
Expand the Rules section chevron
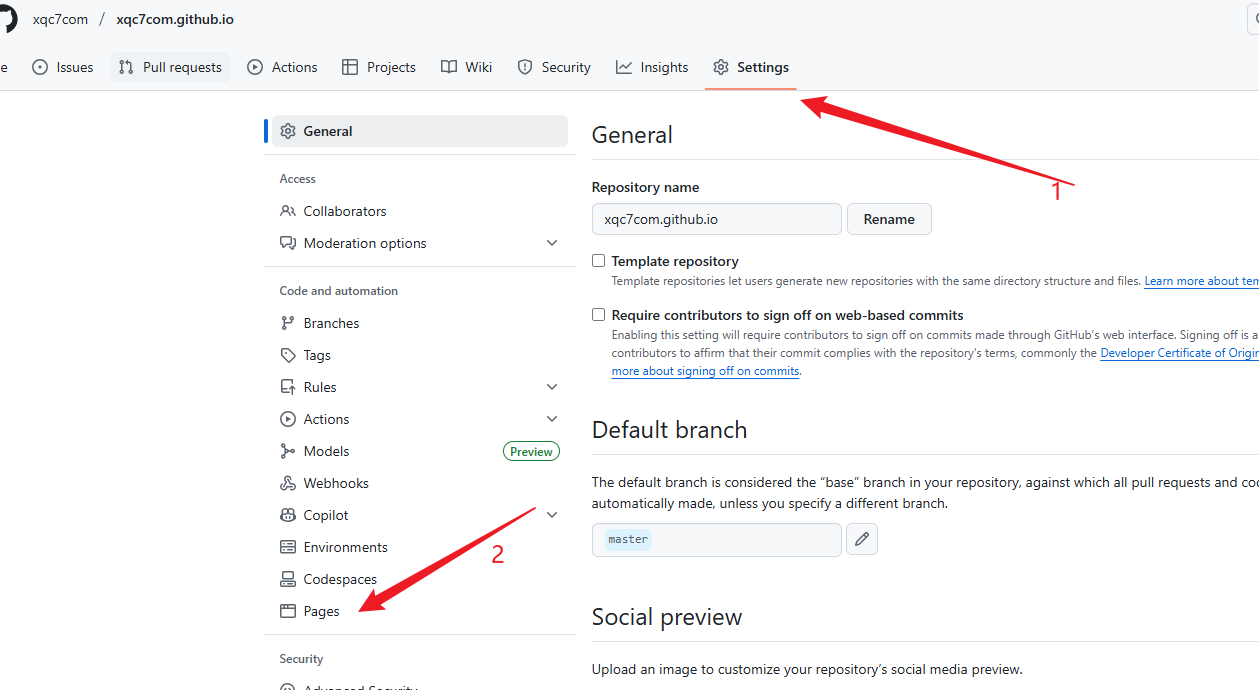coord(552,387)
